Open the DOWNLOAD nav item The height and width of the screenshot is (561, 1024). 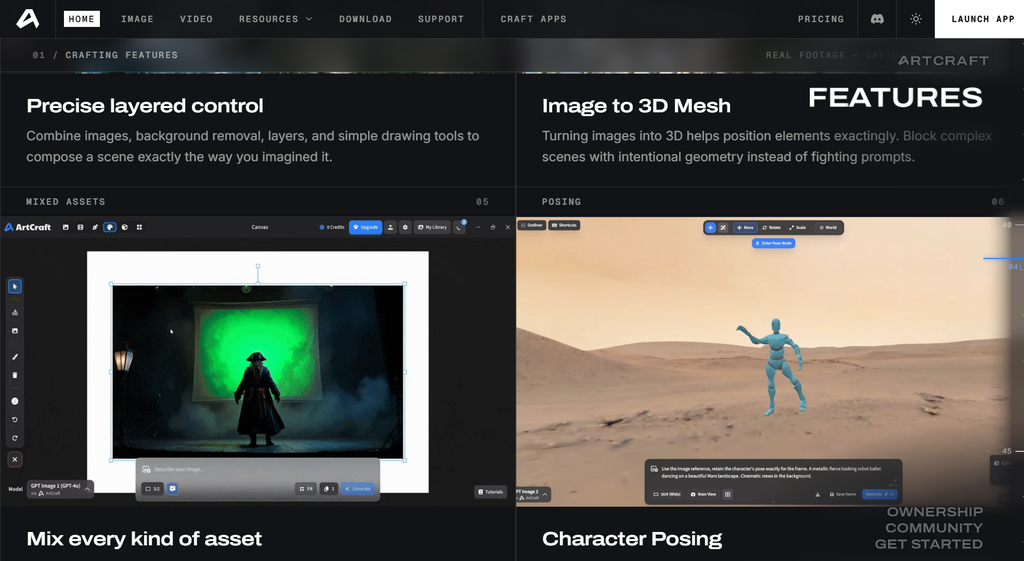365,19
